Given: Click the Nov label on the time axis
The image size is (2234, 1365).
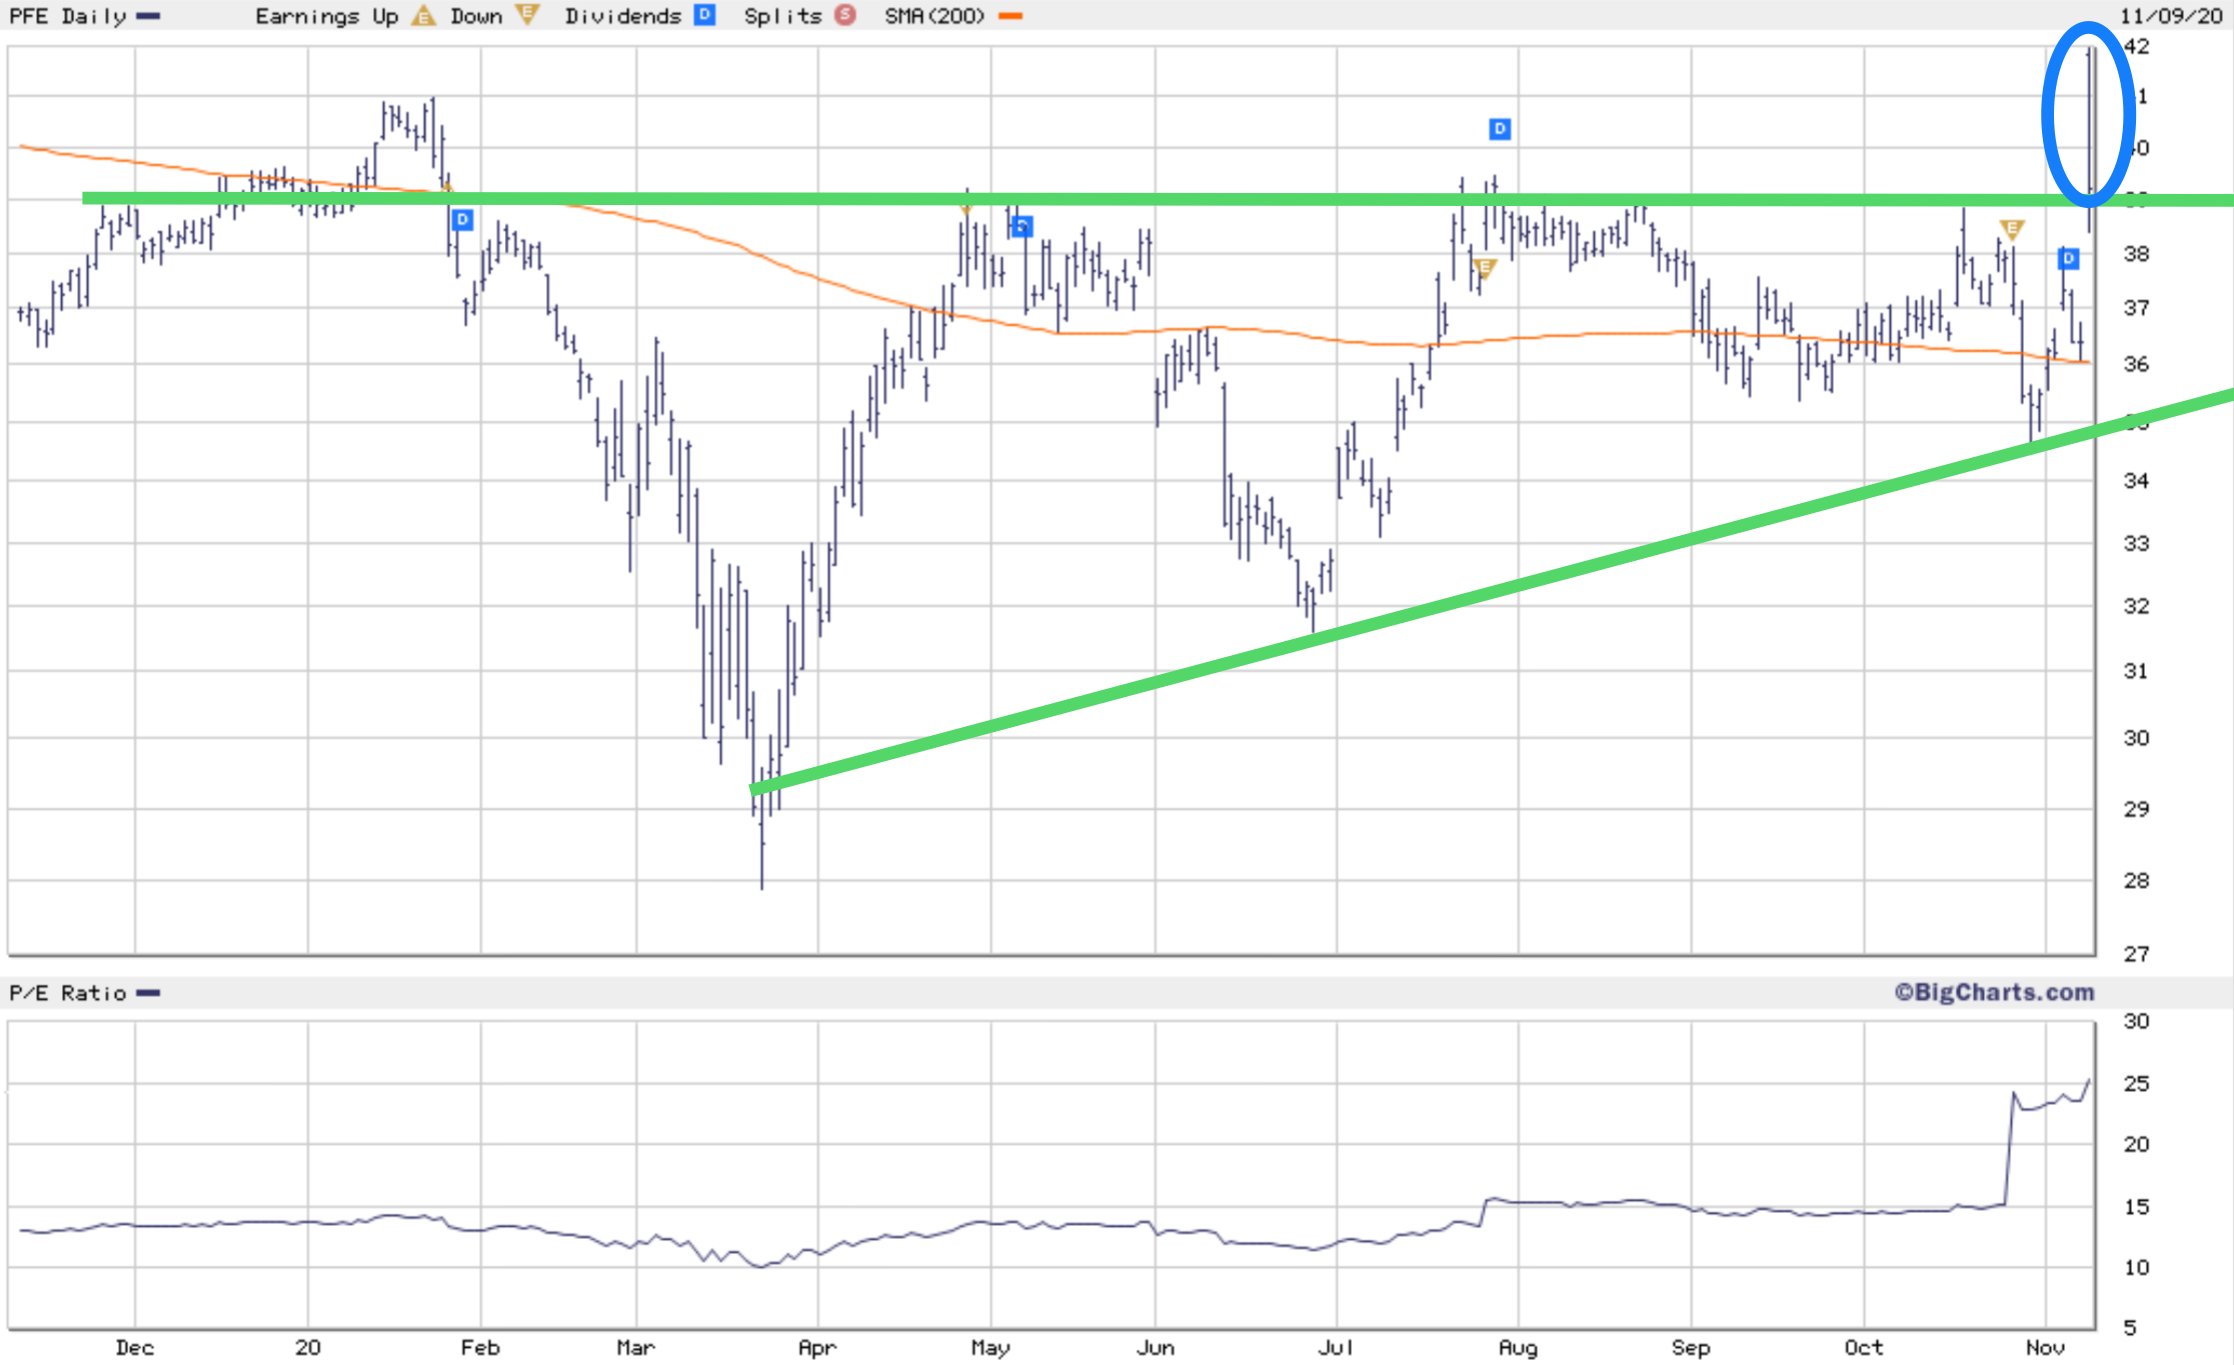Looking at the screenshot, I should point(2045,1347).
